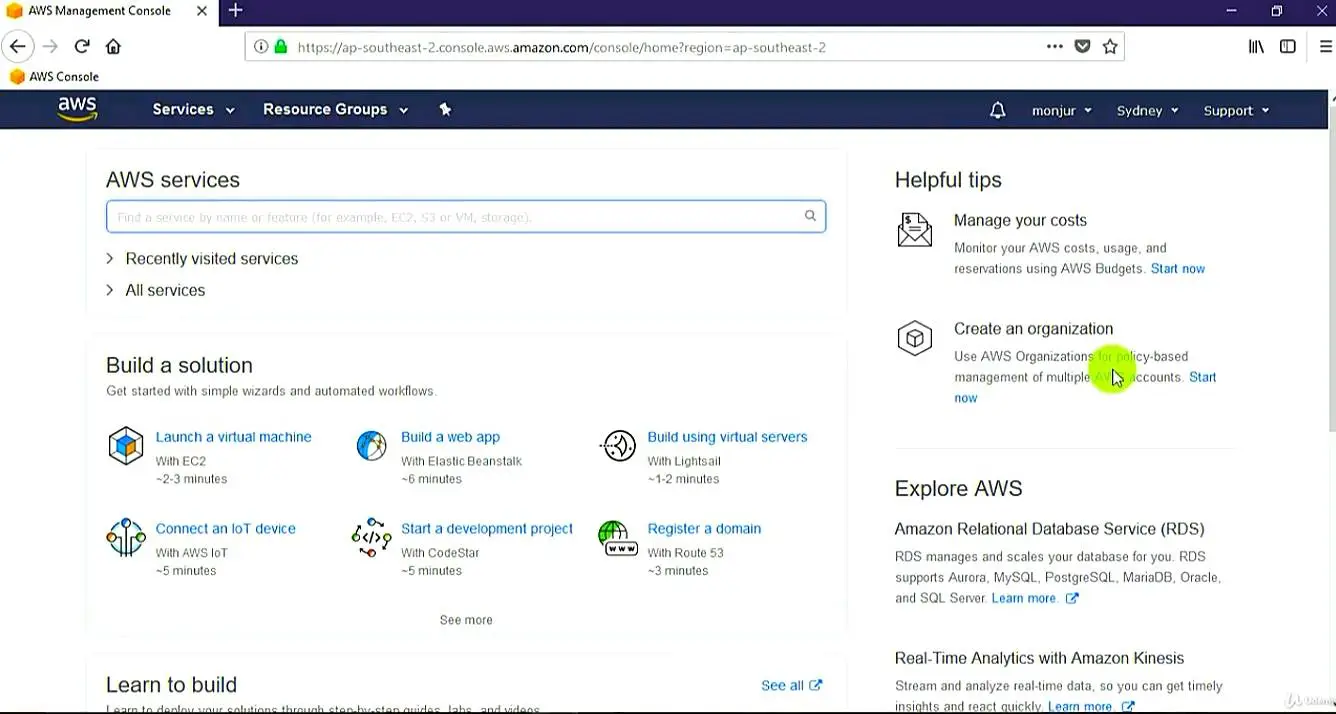
Task: Click See more under Build a solution
Action: pos(466,620)
